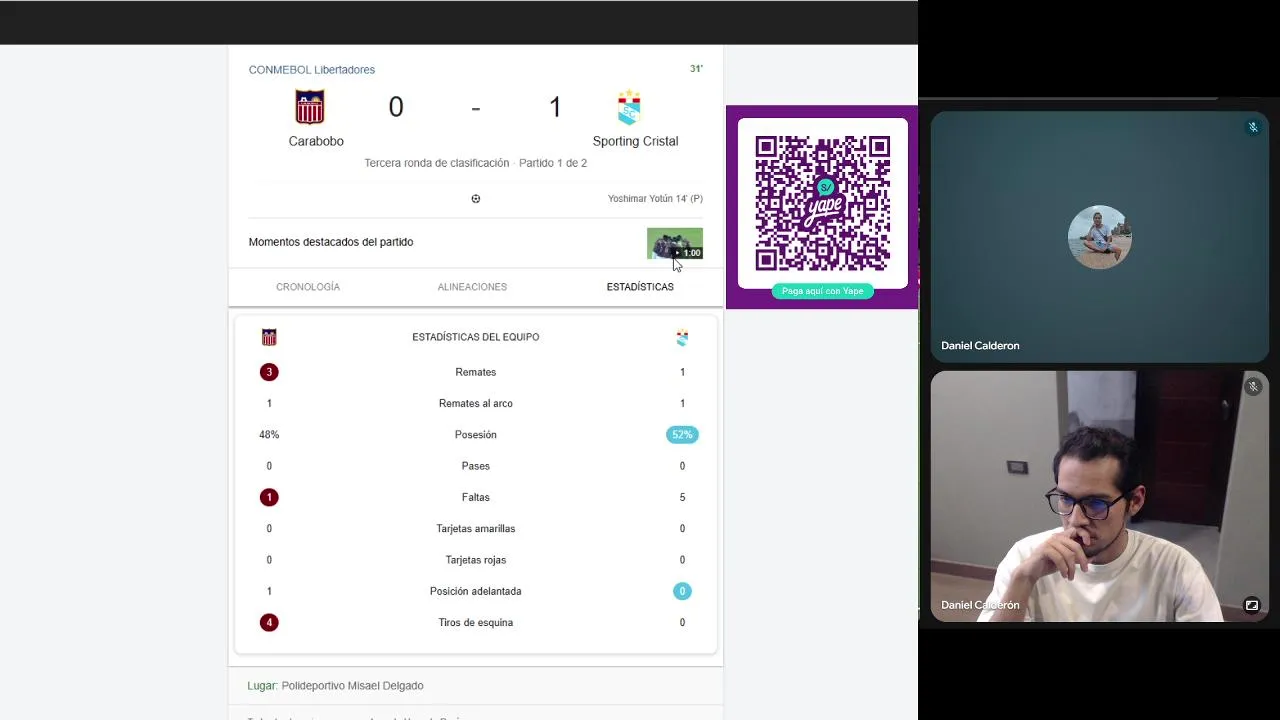Click Yoshimar Yotún 14' (P) goal entry

(x=655, y=199)
